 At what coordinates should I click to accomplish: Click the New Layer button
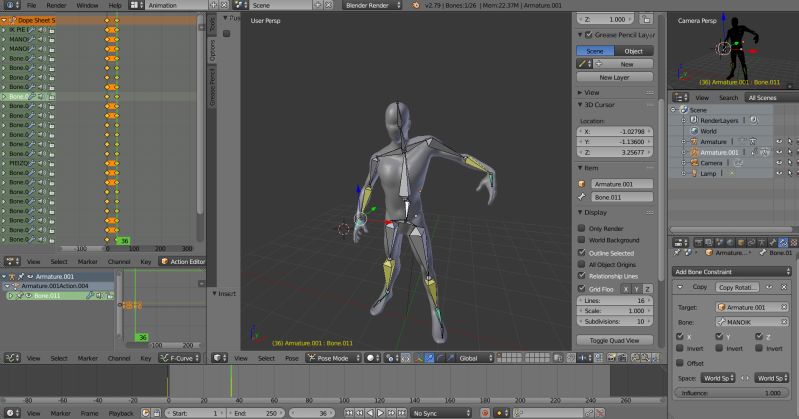tap(615, 77)
